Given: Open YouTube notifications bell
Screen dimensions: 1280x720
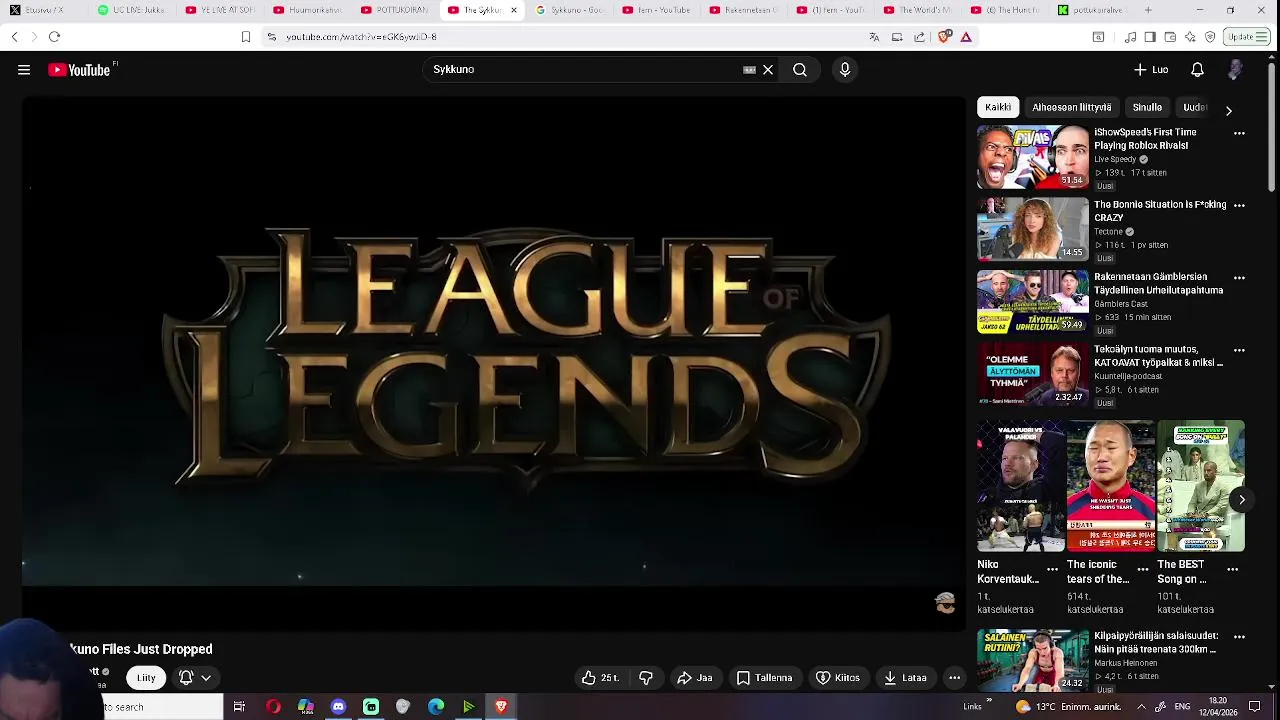Looking at the screenshot, I should pos(1197,70).
